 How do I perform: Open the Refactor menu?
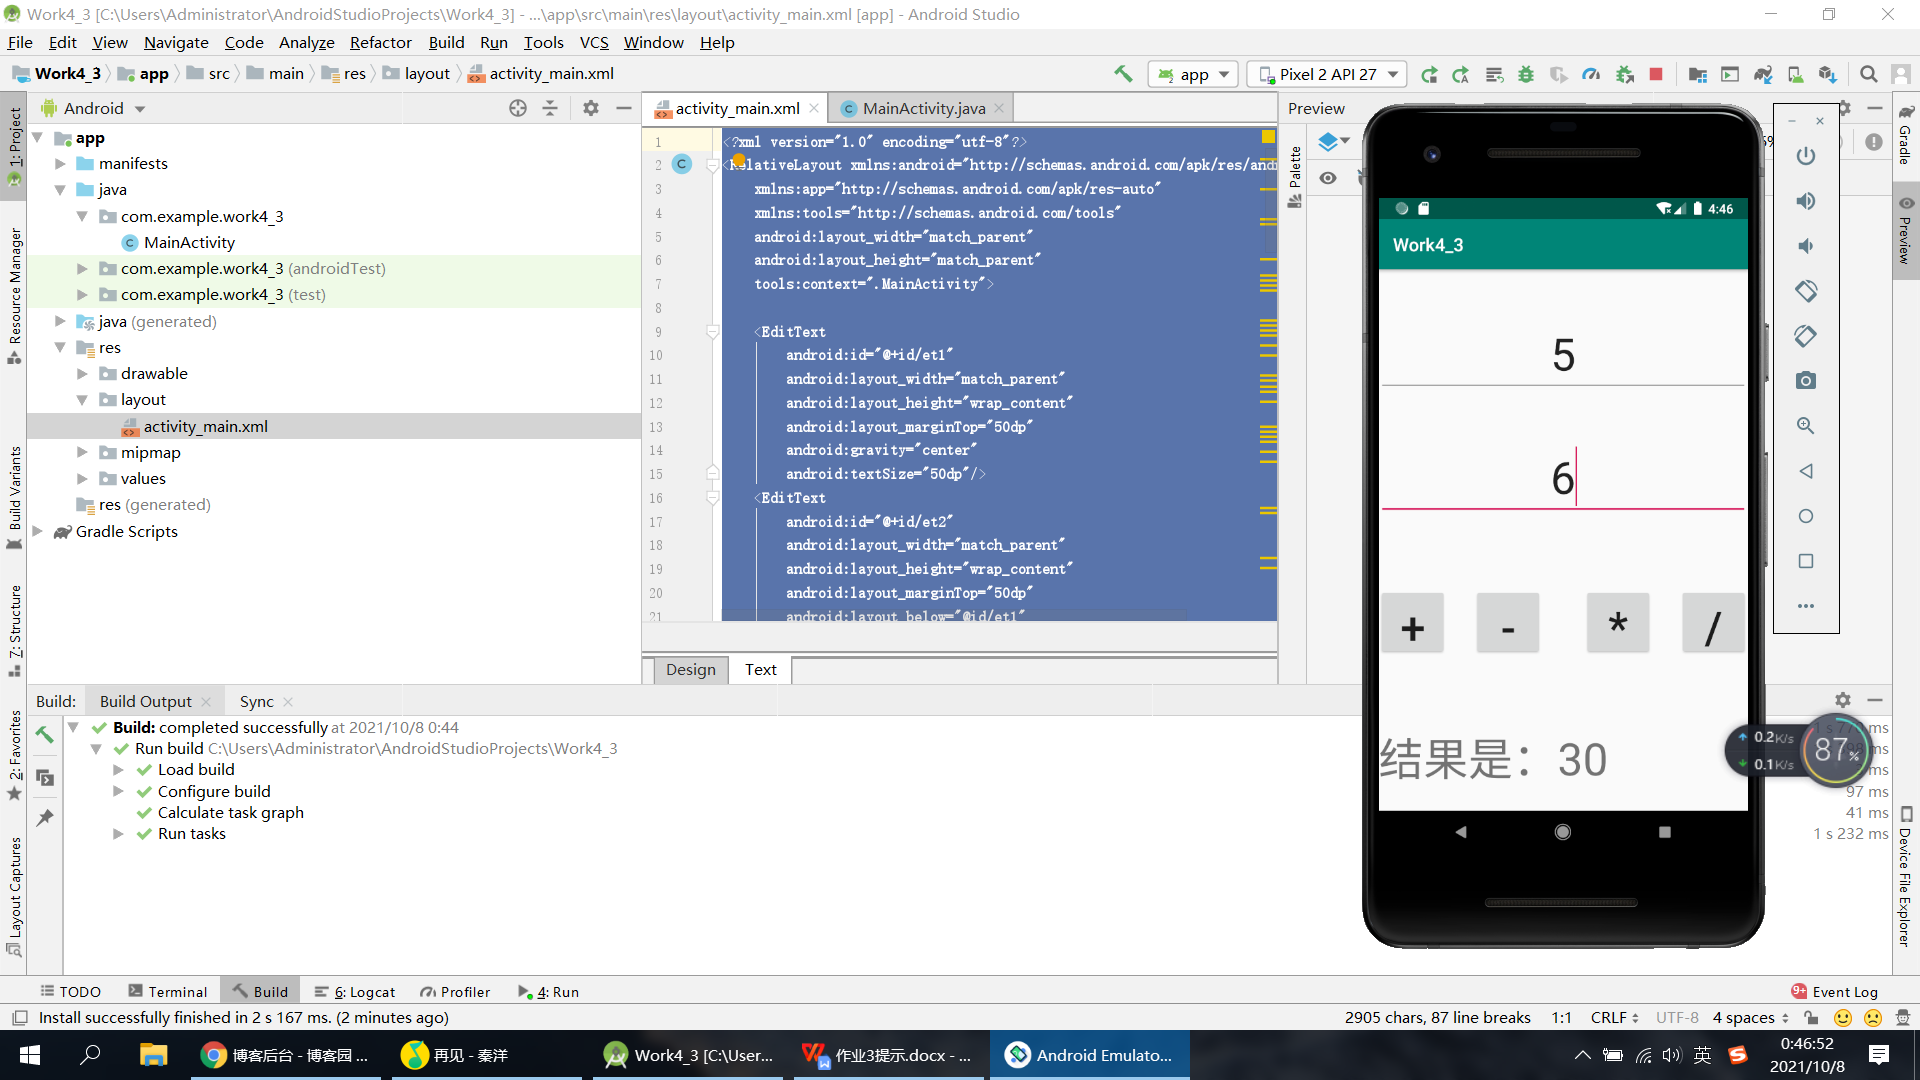pos(380,42)
